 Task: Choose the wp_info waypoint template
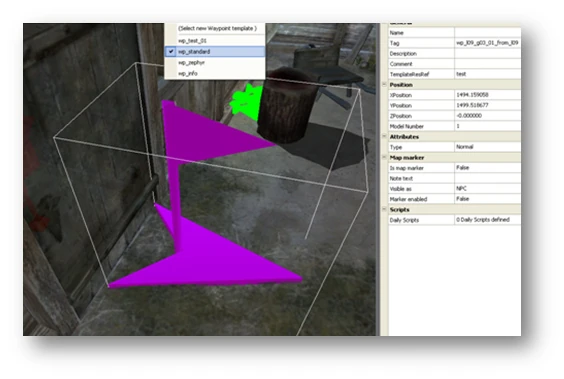point(215,73)
